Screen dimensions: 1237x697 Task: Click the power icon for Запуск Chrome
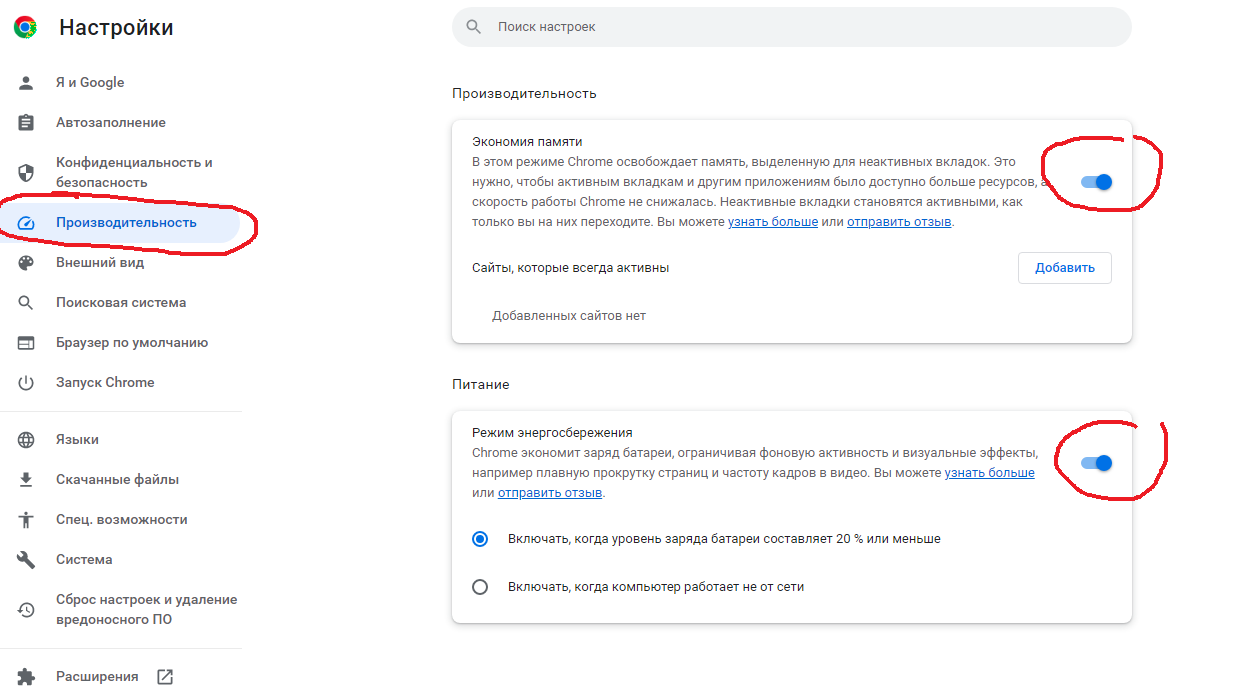coord(26,383)
